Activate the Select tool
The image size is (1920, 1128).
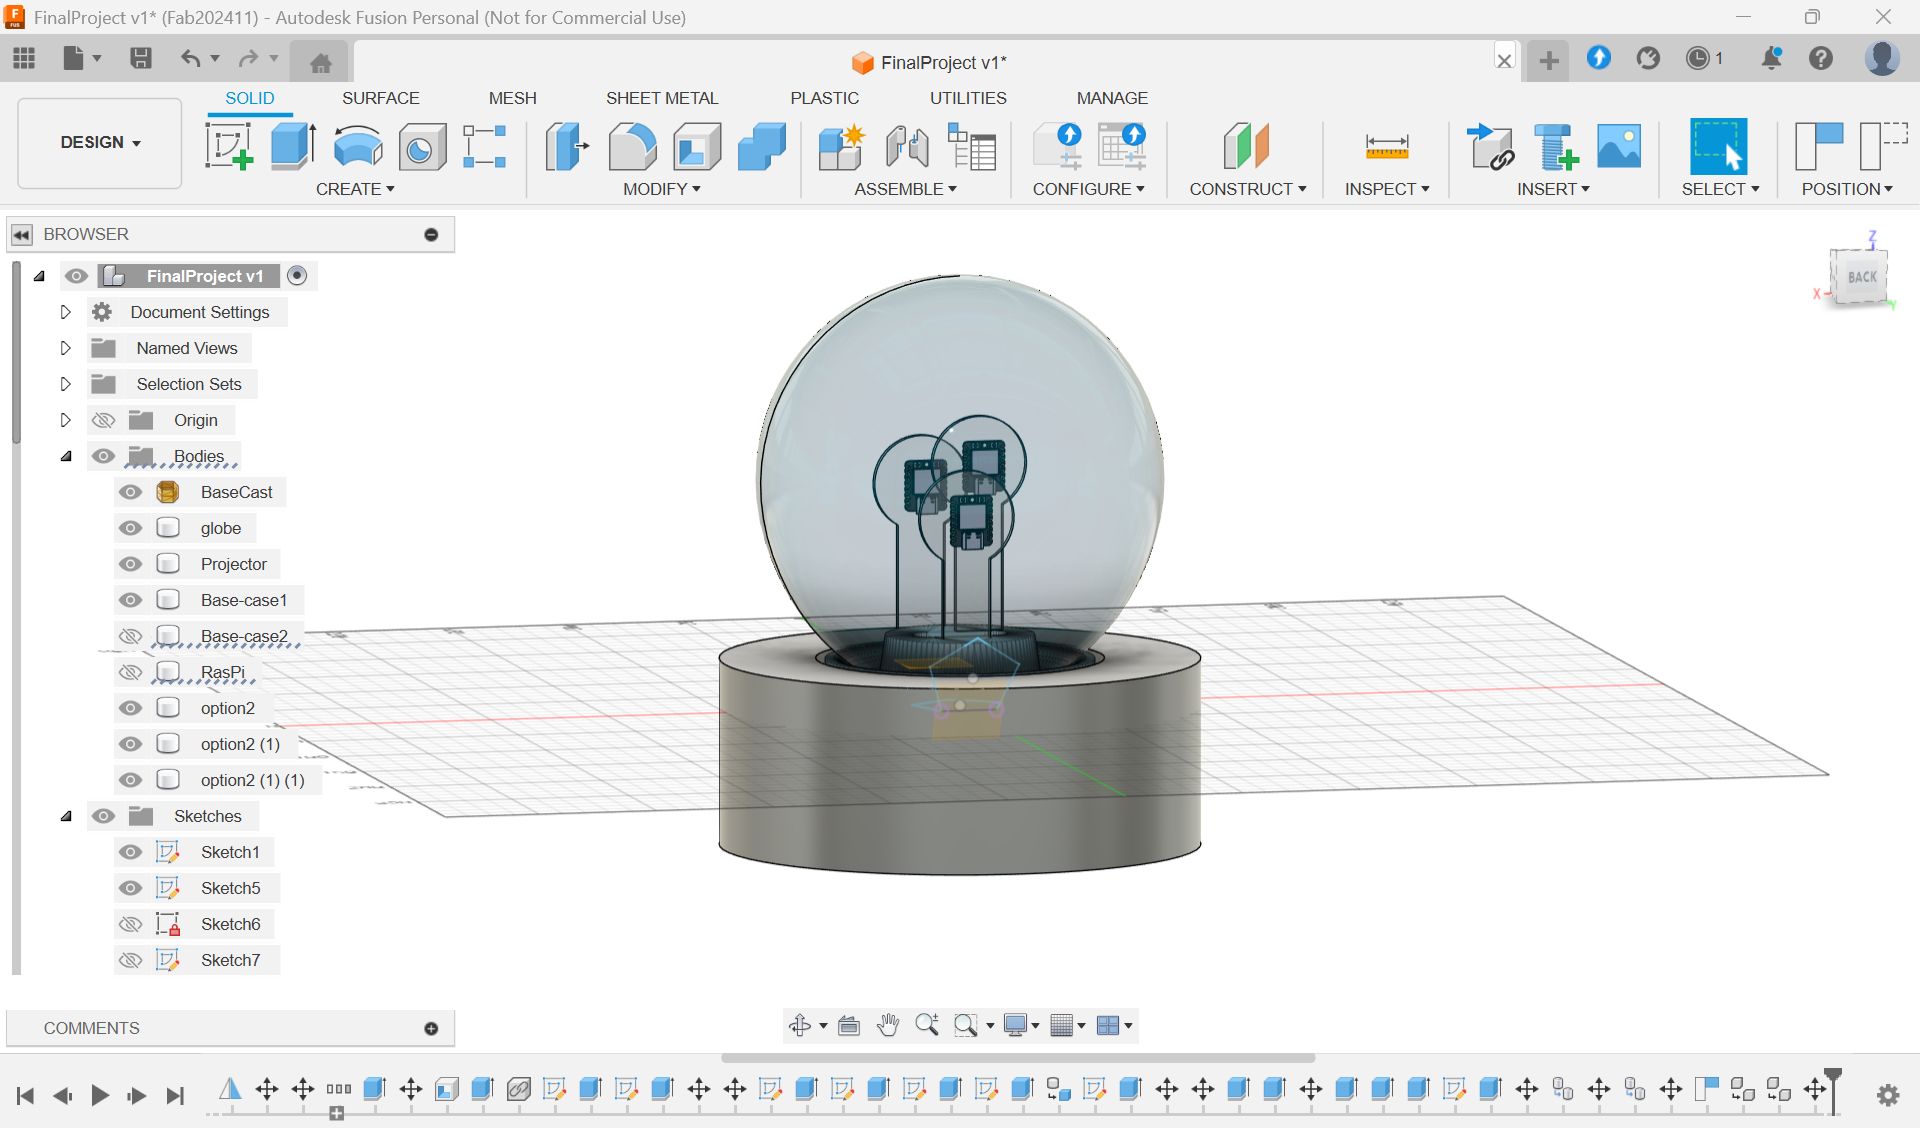1719,146
